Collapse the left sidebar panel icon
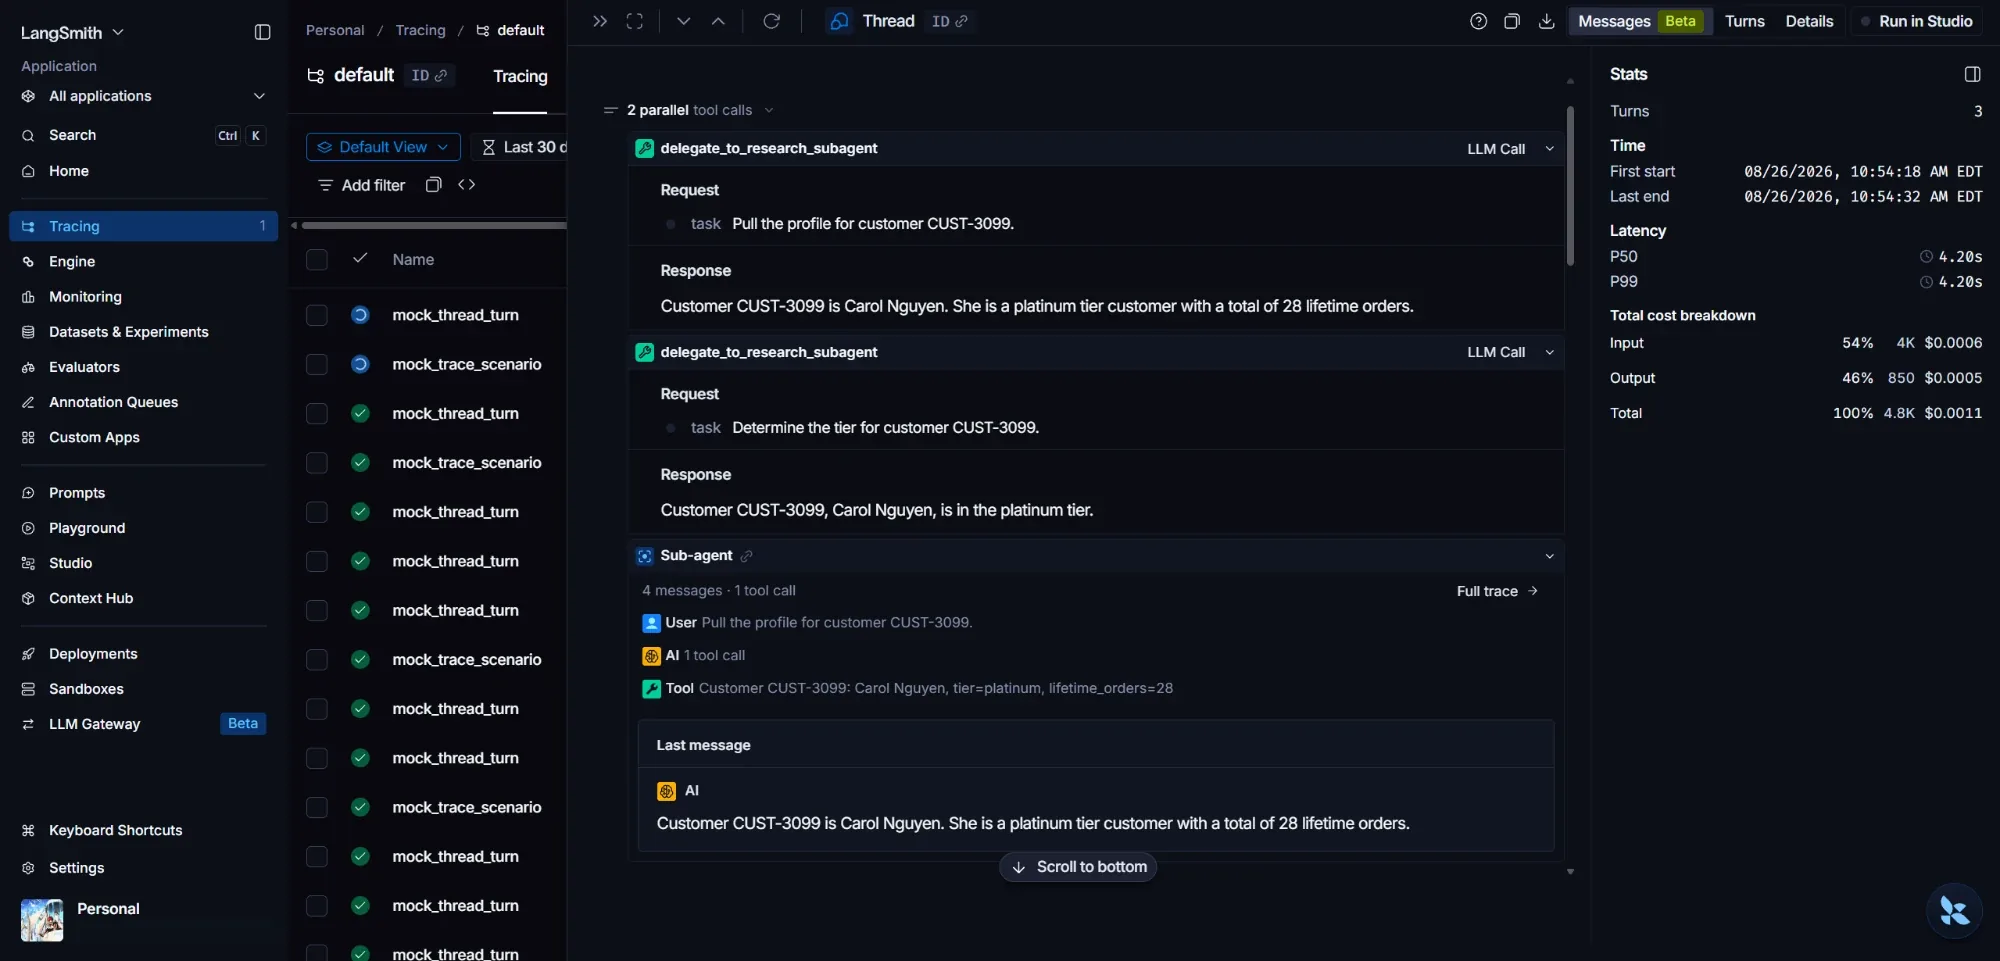 (262, 32)
